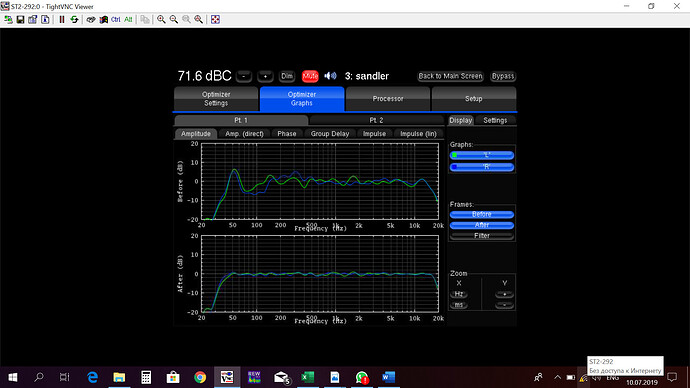Save the connection via floppy disk icon
690x388 pixels.
coord(20,19)
